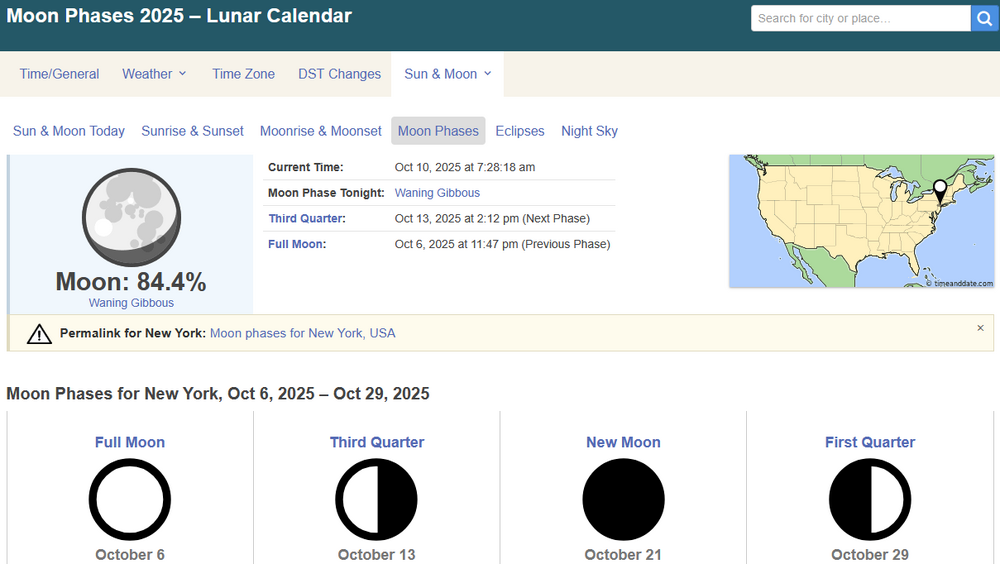The width and height of the screenshot is (1000, 564).
Task: Switch to the Eclipses subtab
Action: click(520, 131)
